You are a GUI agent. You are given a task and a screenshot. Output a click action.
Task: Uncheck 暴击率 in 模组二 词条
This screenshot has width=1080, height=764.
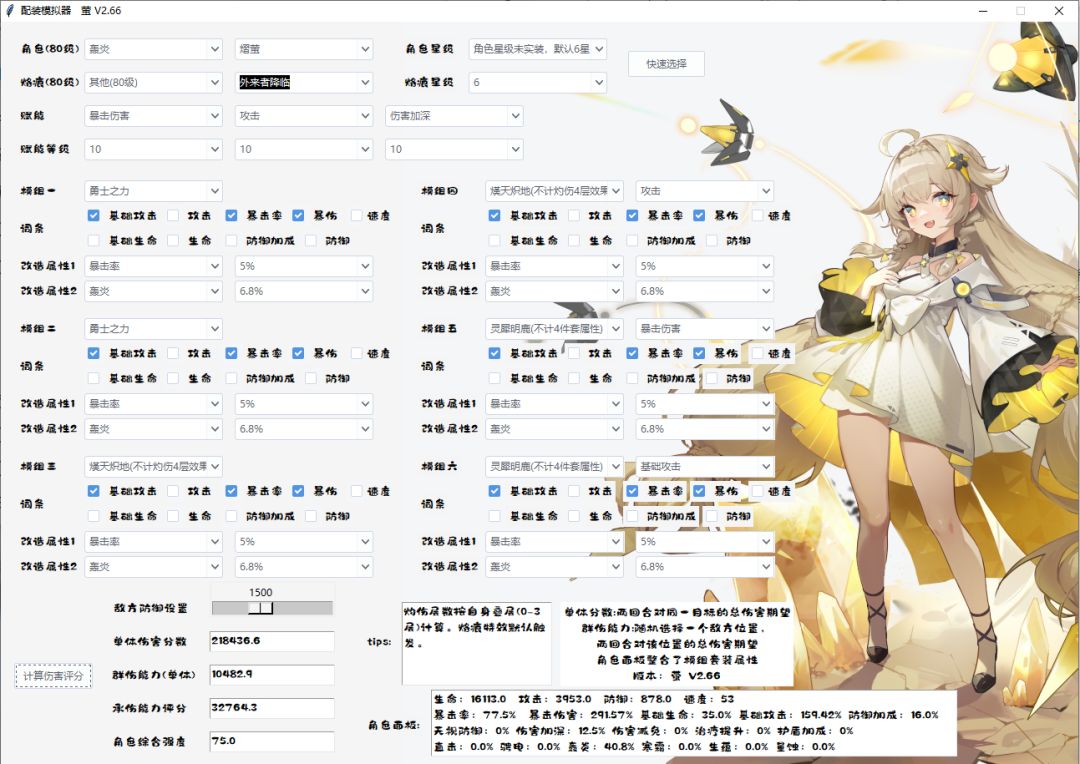pos(231,353)
